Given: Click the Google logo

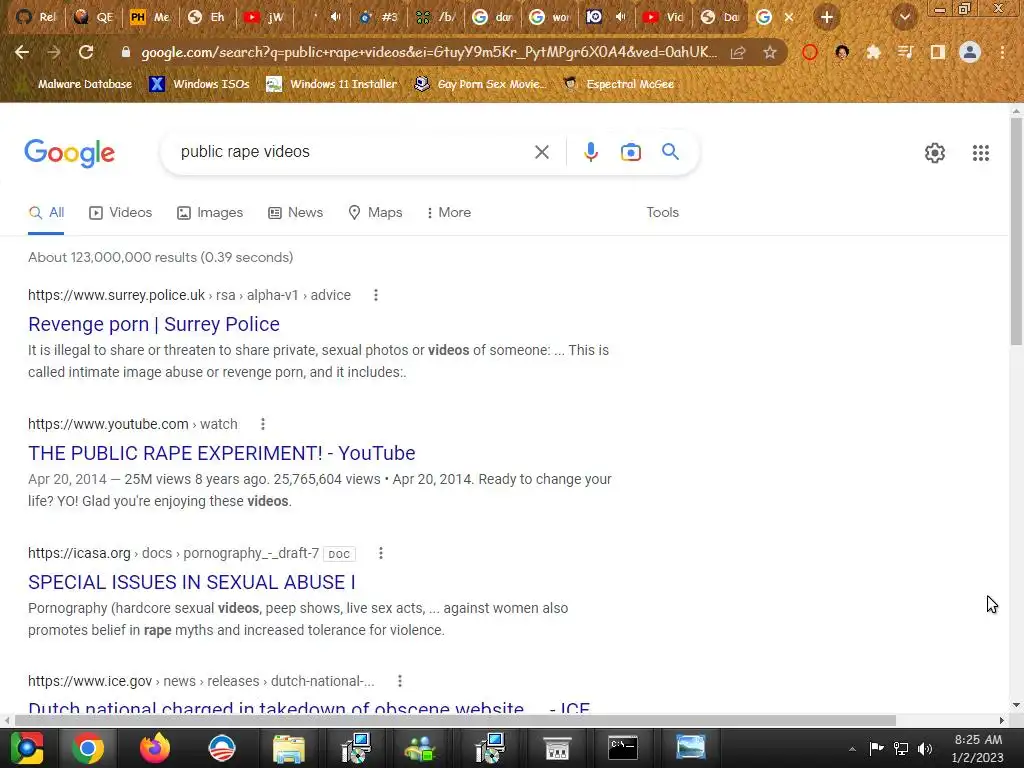Looking at the screenshot, I should [x=70, y=153].
